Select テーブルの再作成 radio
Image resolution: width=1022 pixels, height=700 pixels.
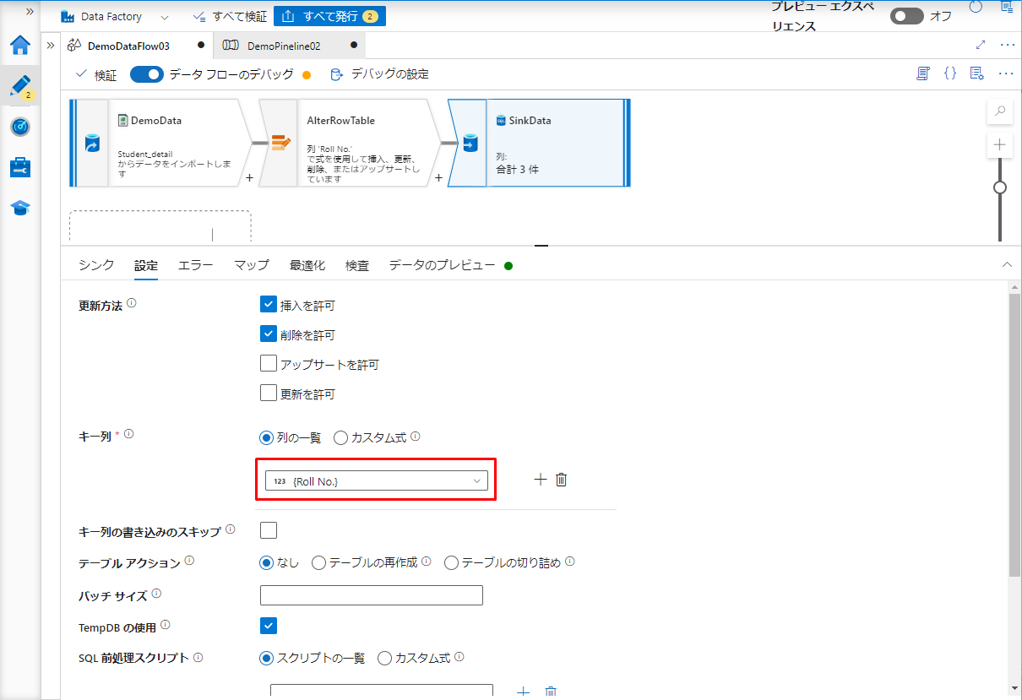click(318, 562)
